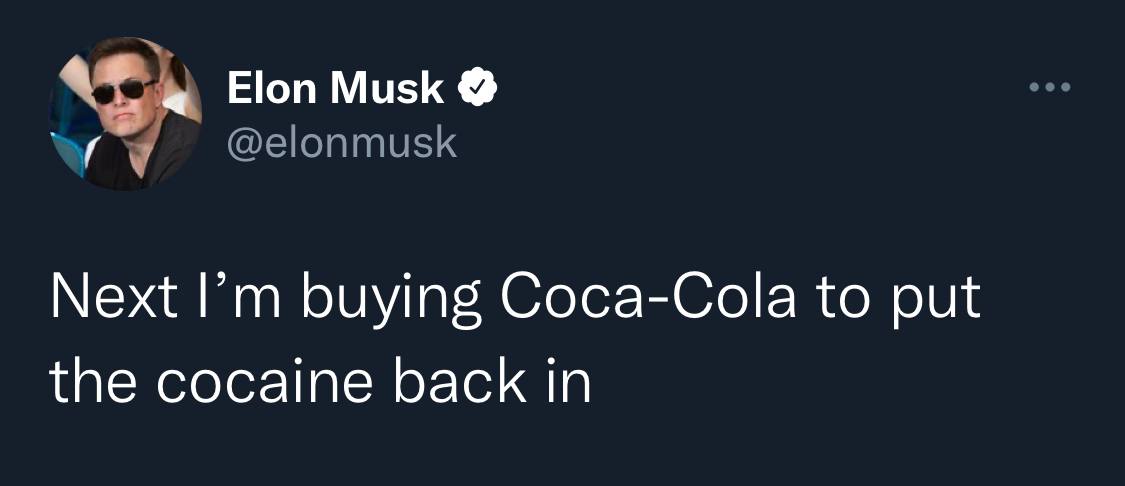Click the blue verified checkmark badge

tap(478, 90)
